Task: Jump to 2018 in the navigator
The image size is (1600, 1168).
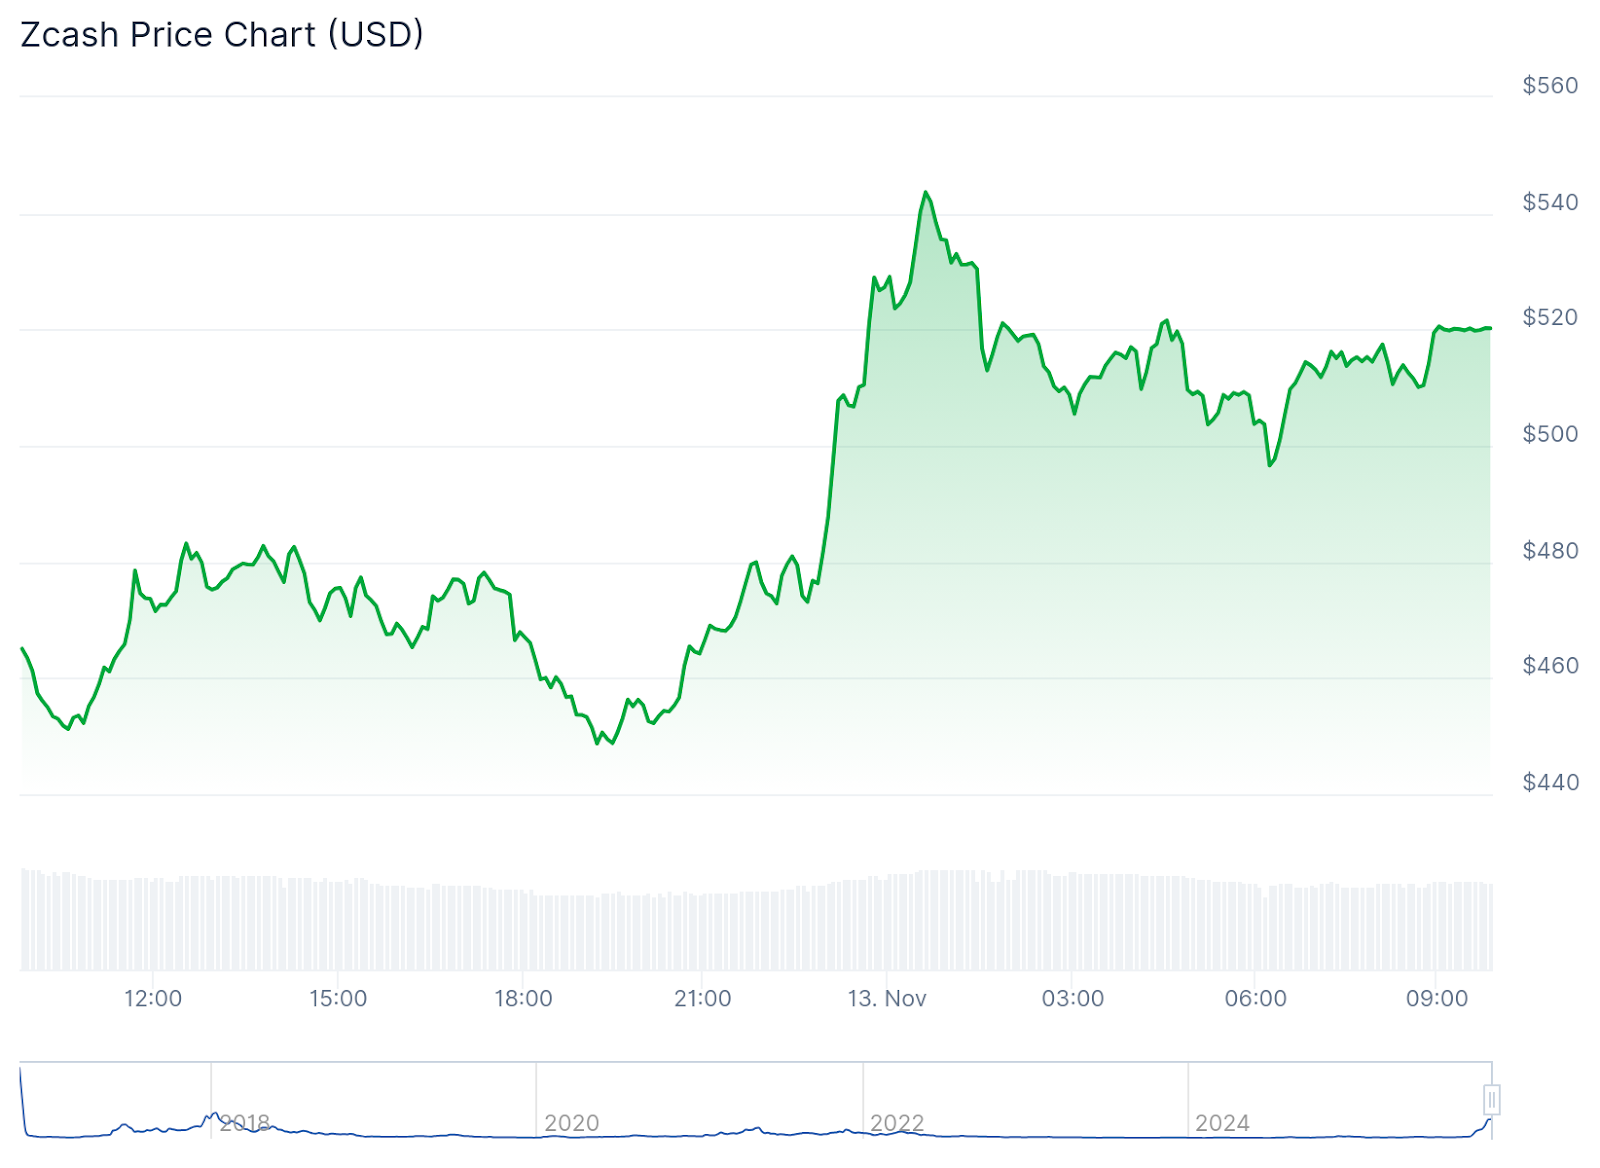Action: 245,1123
